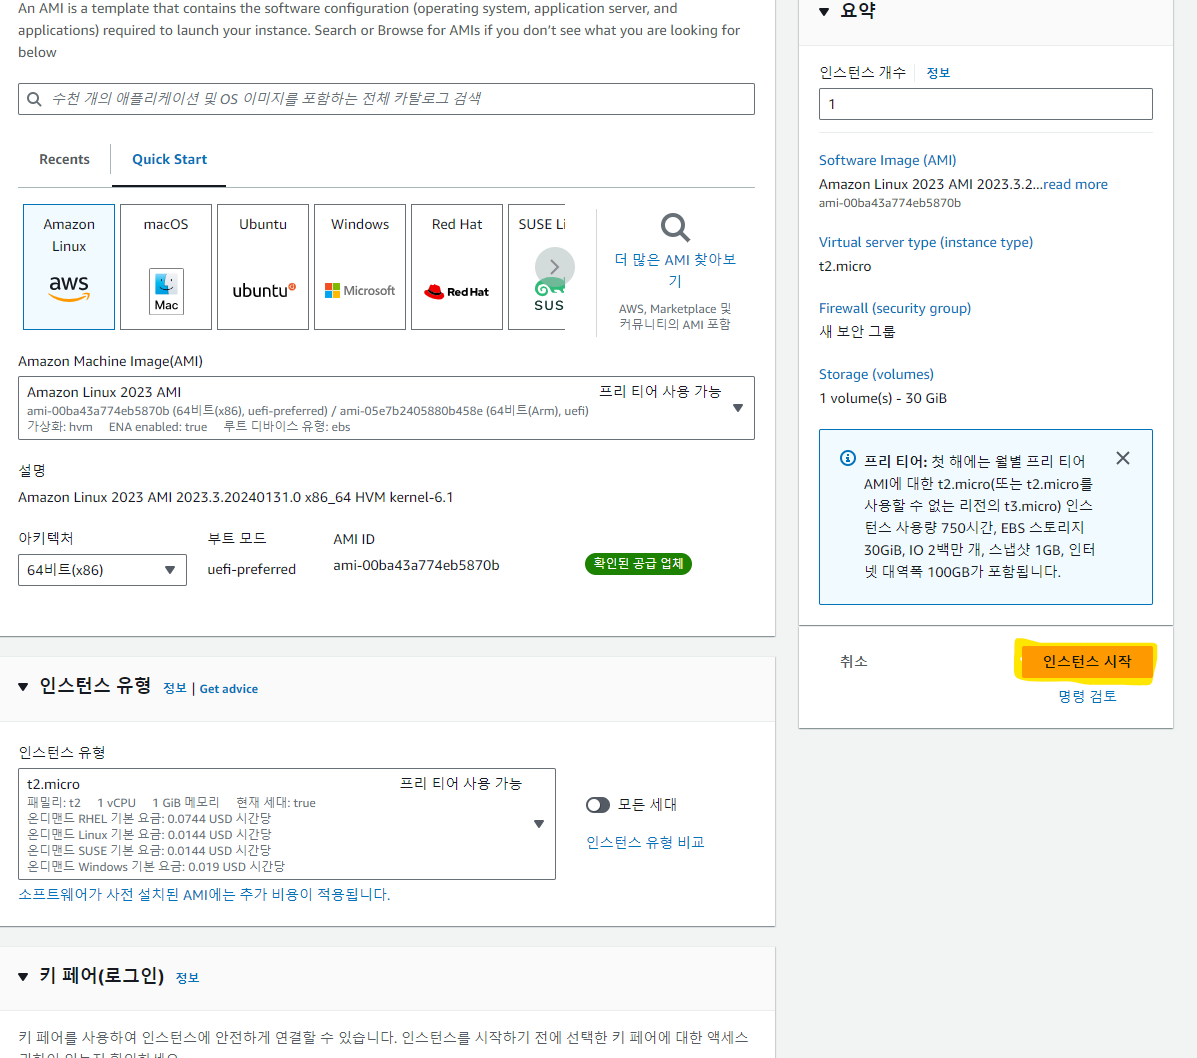The height and width of the screenshot is (1058, 1197).
Task: Focus the AMI catalog search field
Action: tap(386, 99)
